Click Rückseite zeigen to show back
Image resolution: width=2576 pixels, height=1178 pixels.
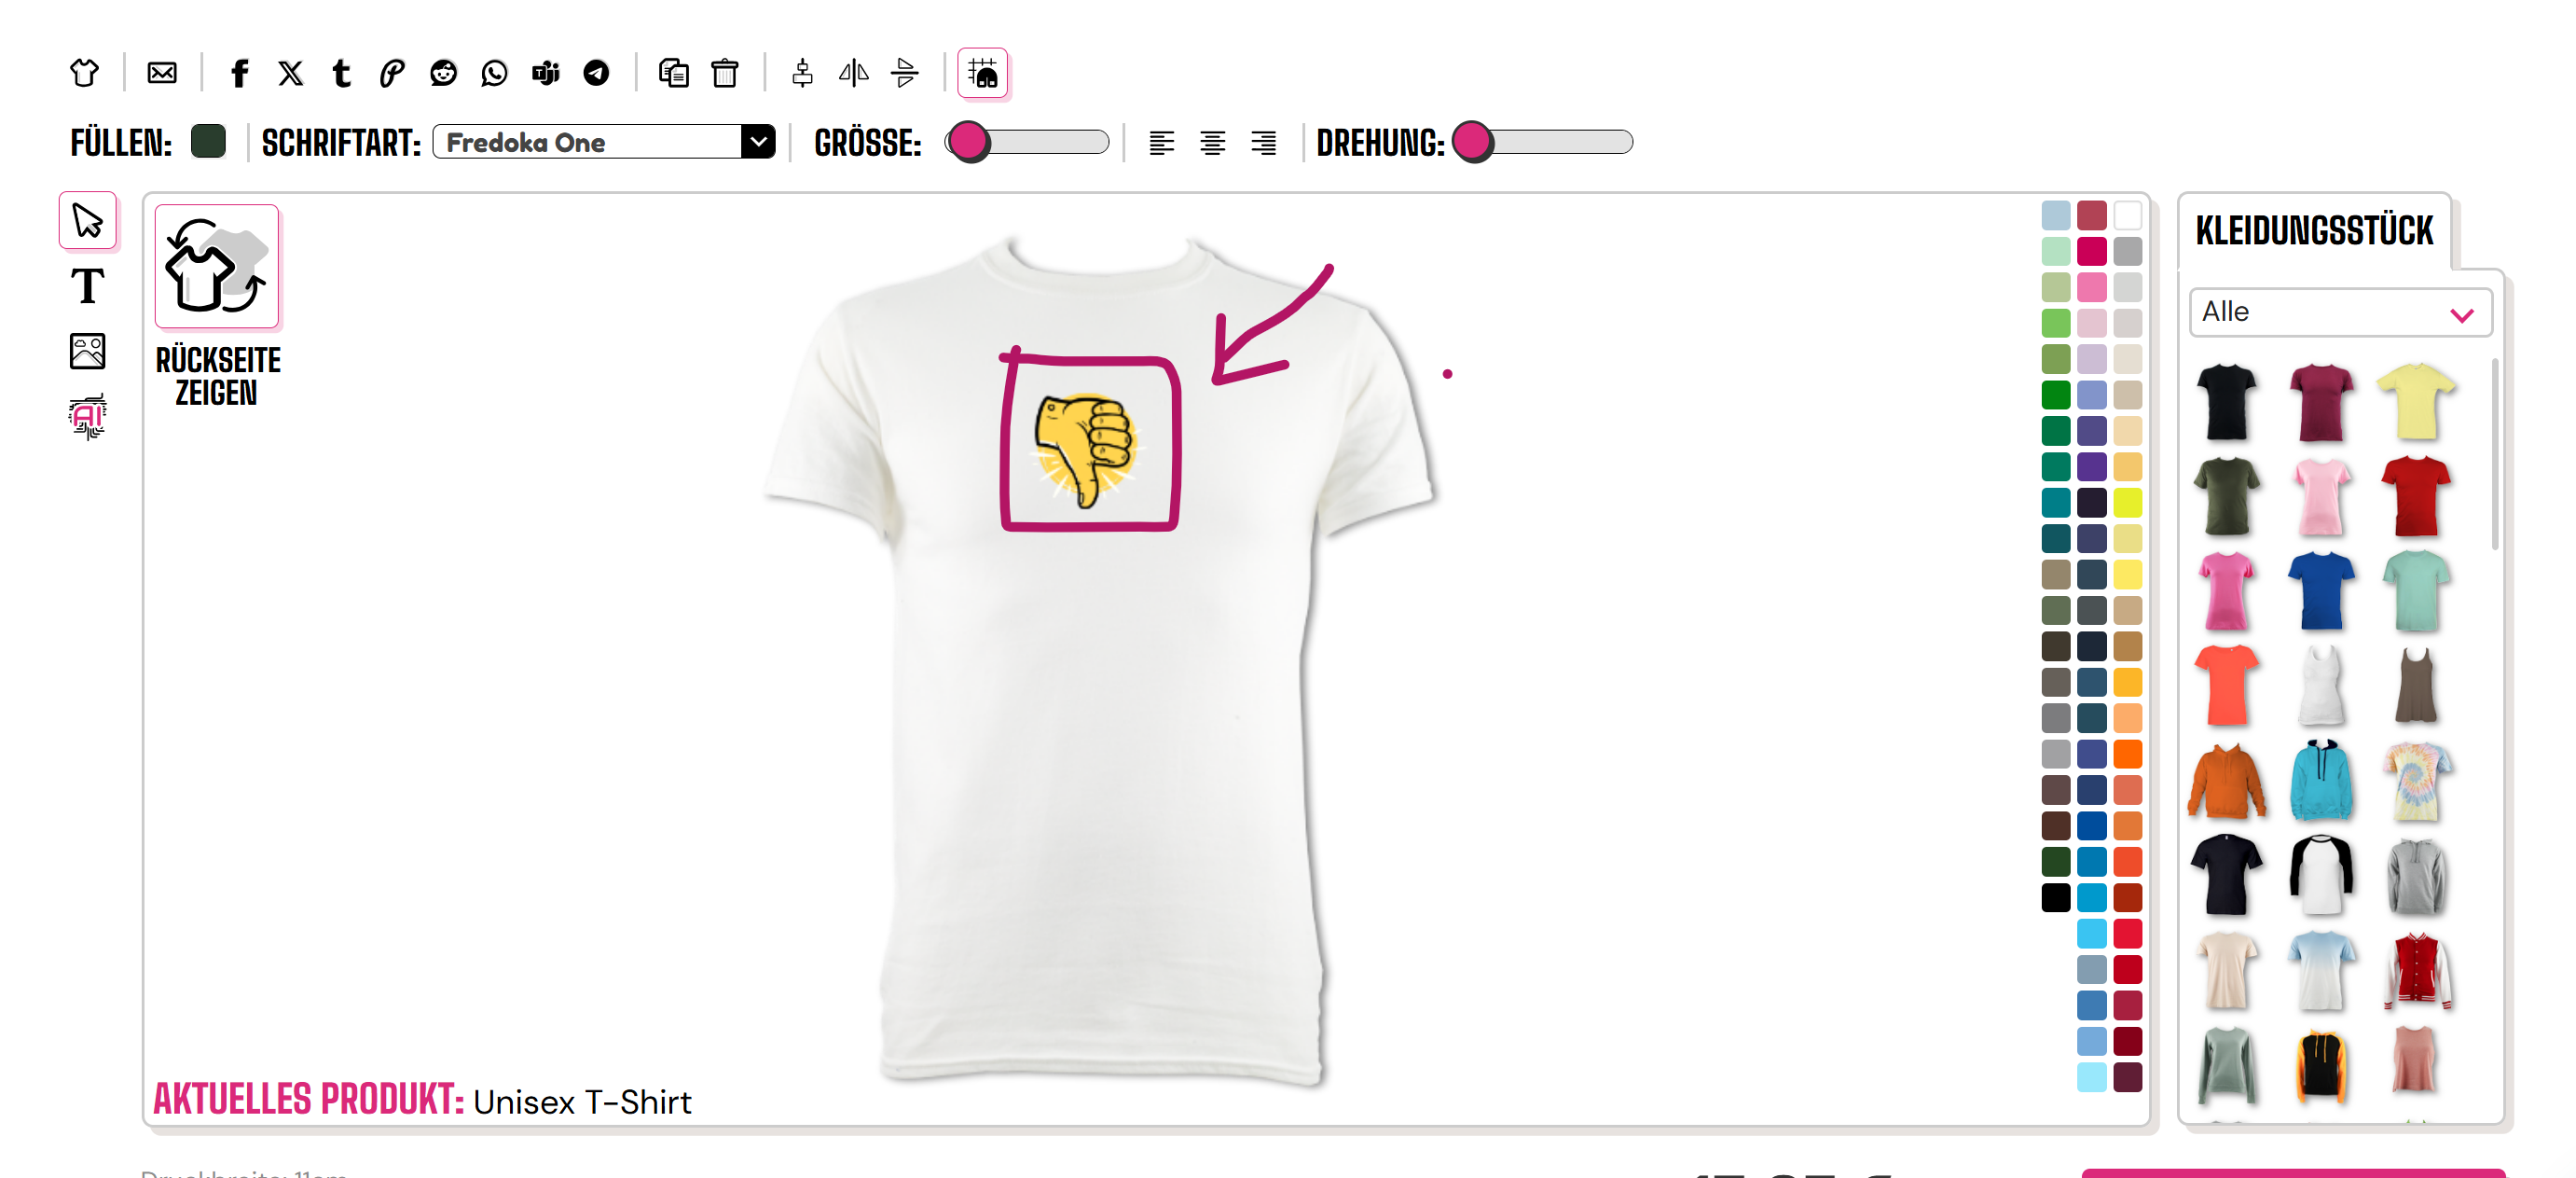click(x=217, y=307)
